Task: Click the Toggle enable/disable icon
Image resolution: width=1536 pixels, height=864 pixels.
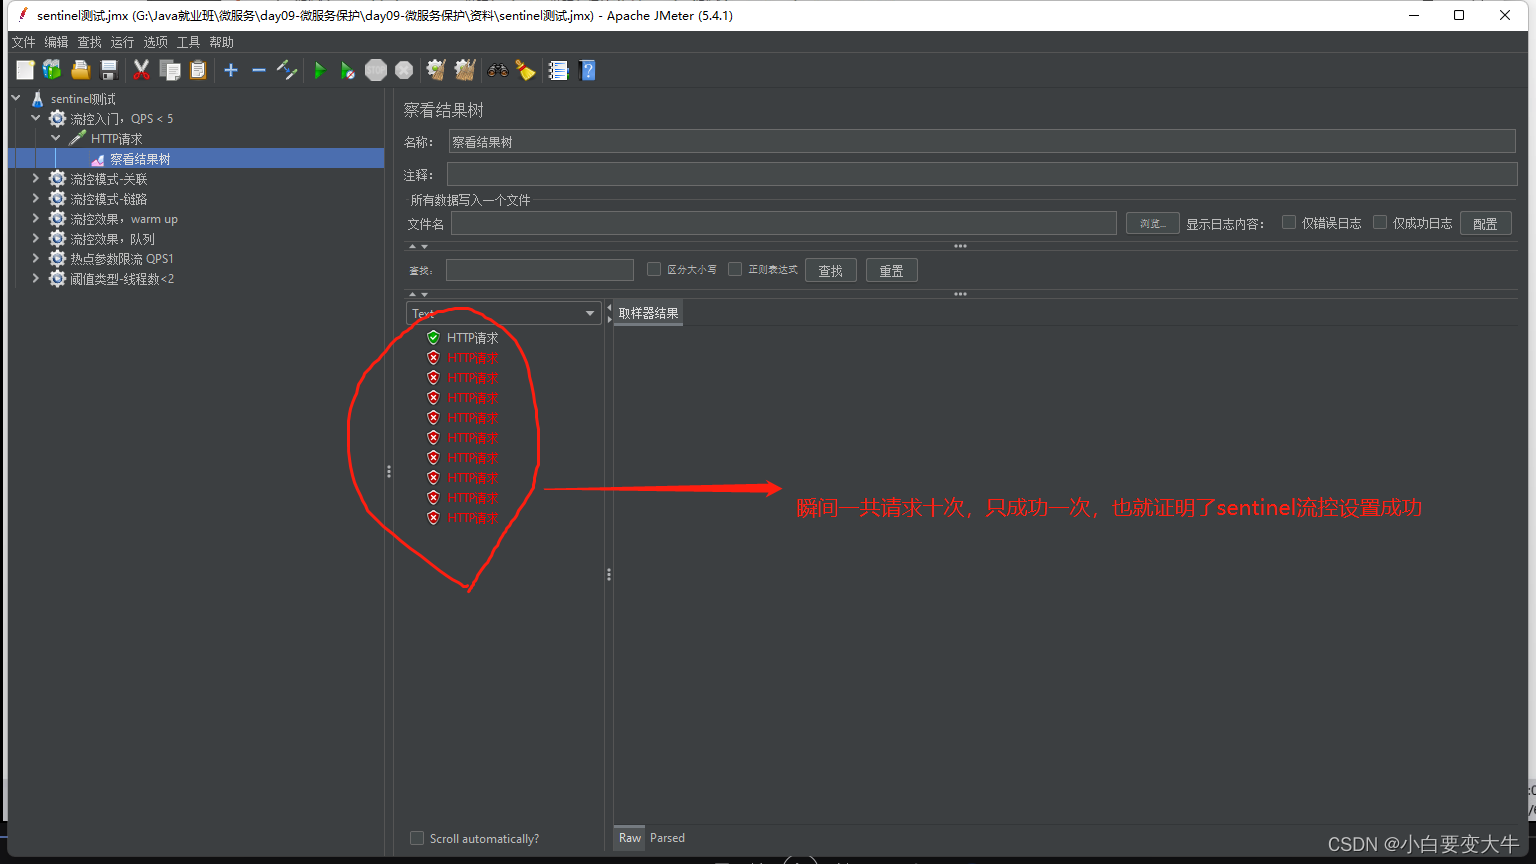Action: (287, 70)
